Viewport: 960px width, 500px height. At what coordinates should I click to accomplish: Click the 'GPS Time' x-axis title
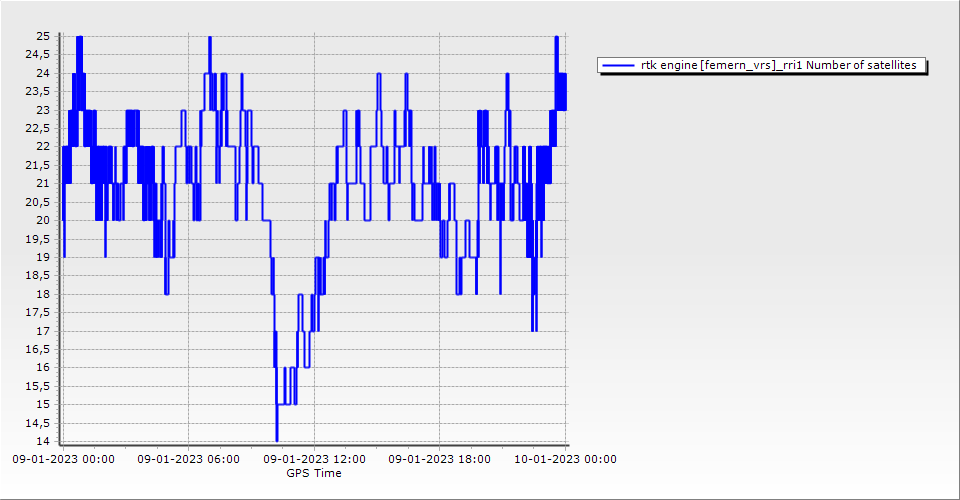point(314,473)
